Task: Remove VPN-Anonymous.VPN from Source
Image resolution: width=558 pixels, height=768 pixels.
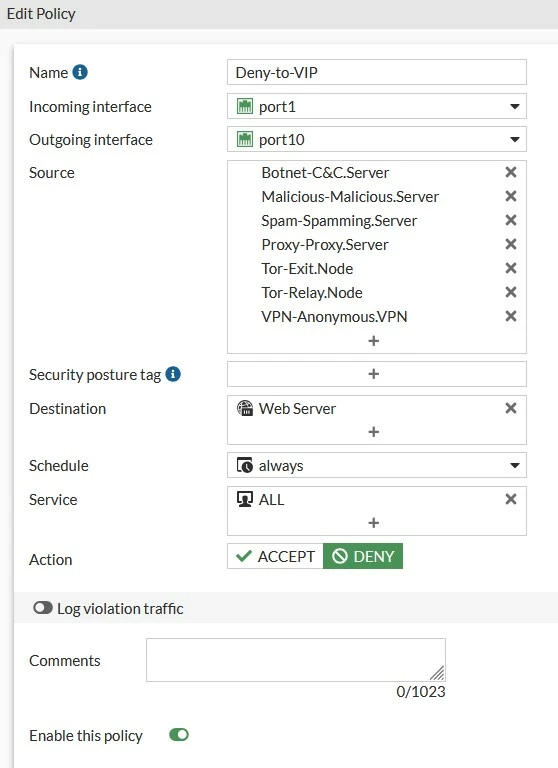Action: [510, 316]
